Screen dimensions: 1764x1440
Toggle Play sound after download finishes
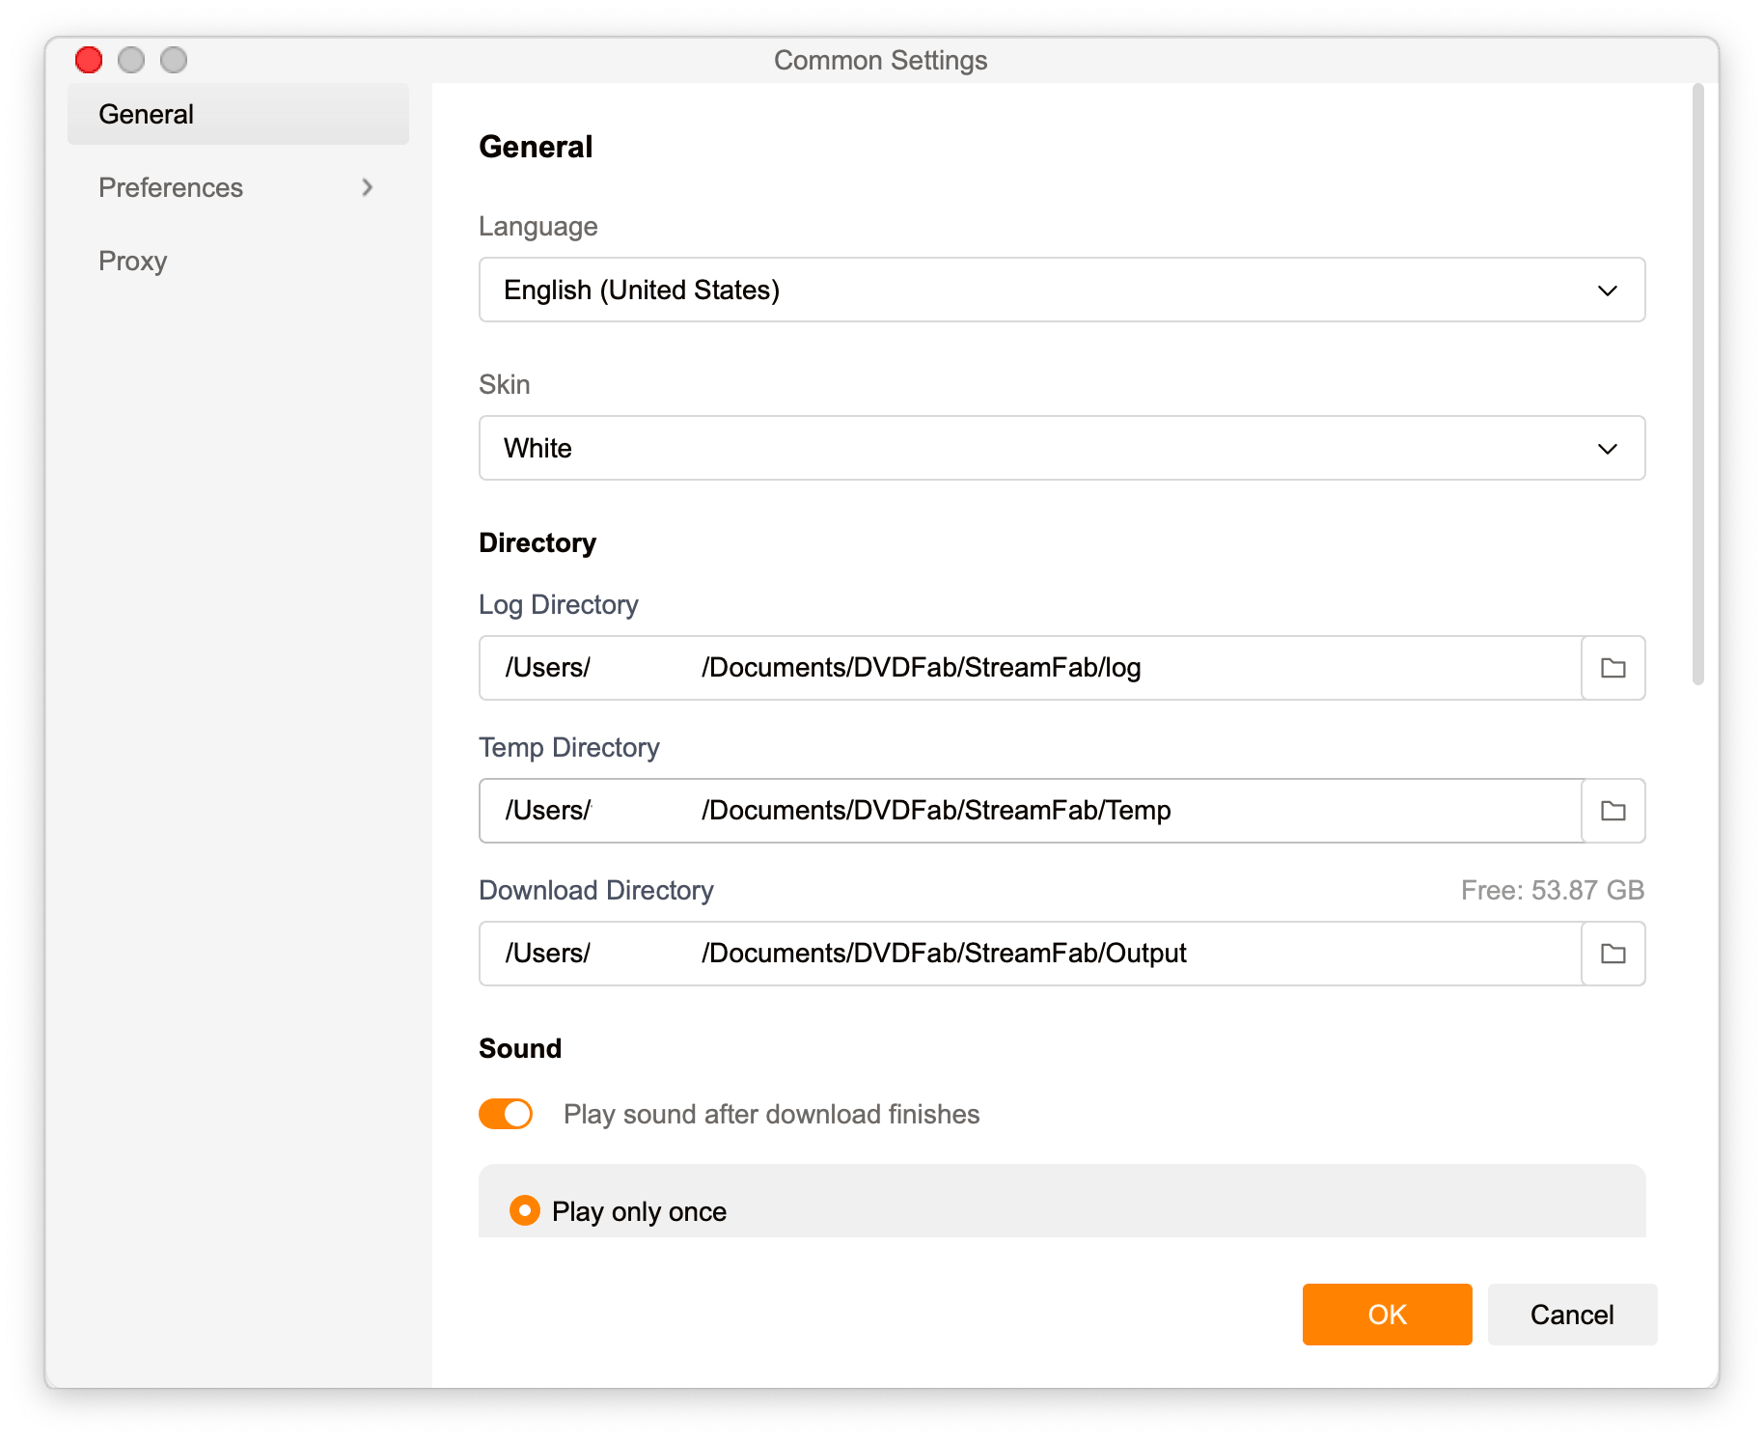click(x=506, y=1114)
